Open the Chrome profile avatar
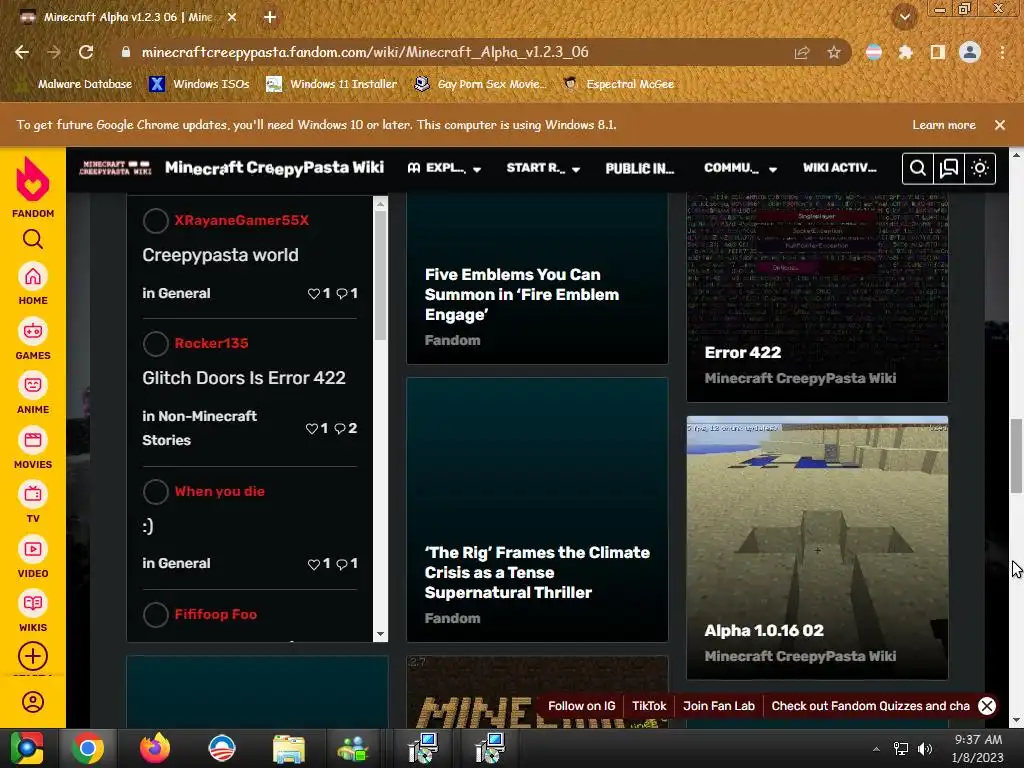 click(970, 52)
